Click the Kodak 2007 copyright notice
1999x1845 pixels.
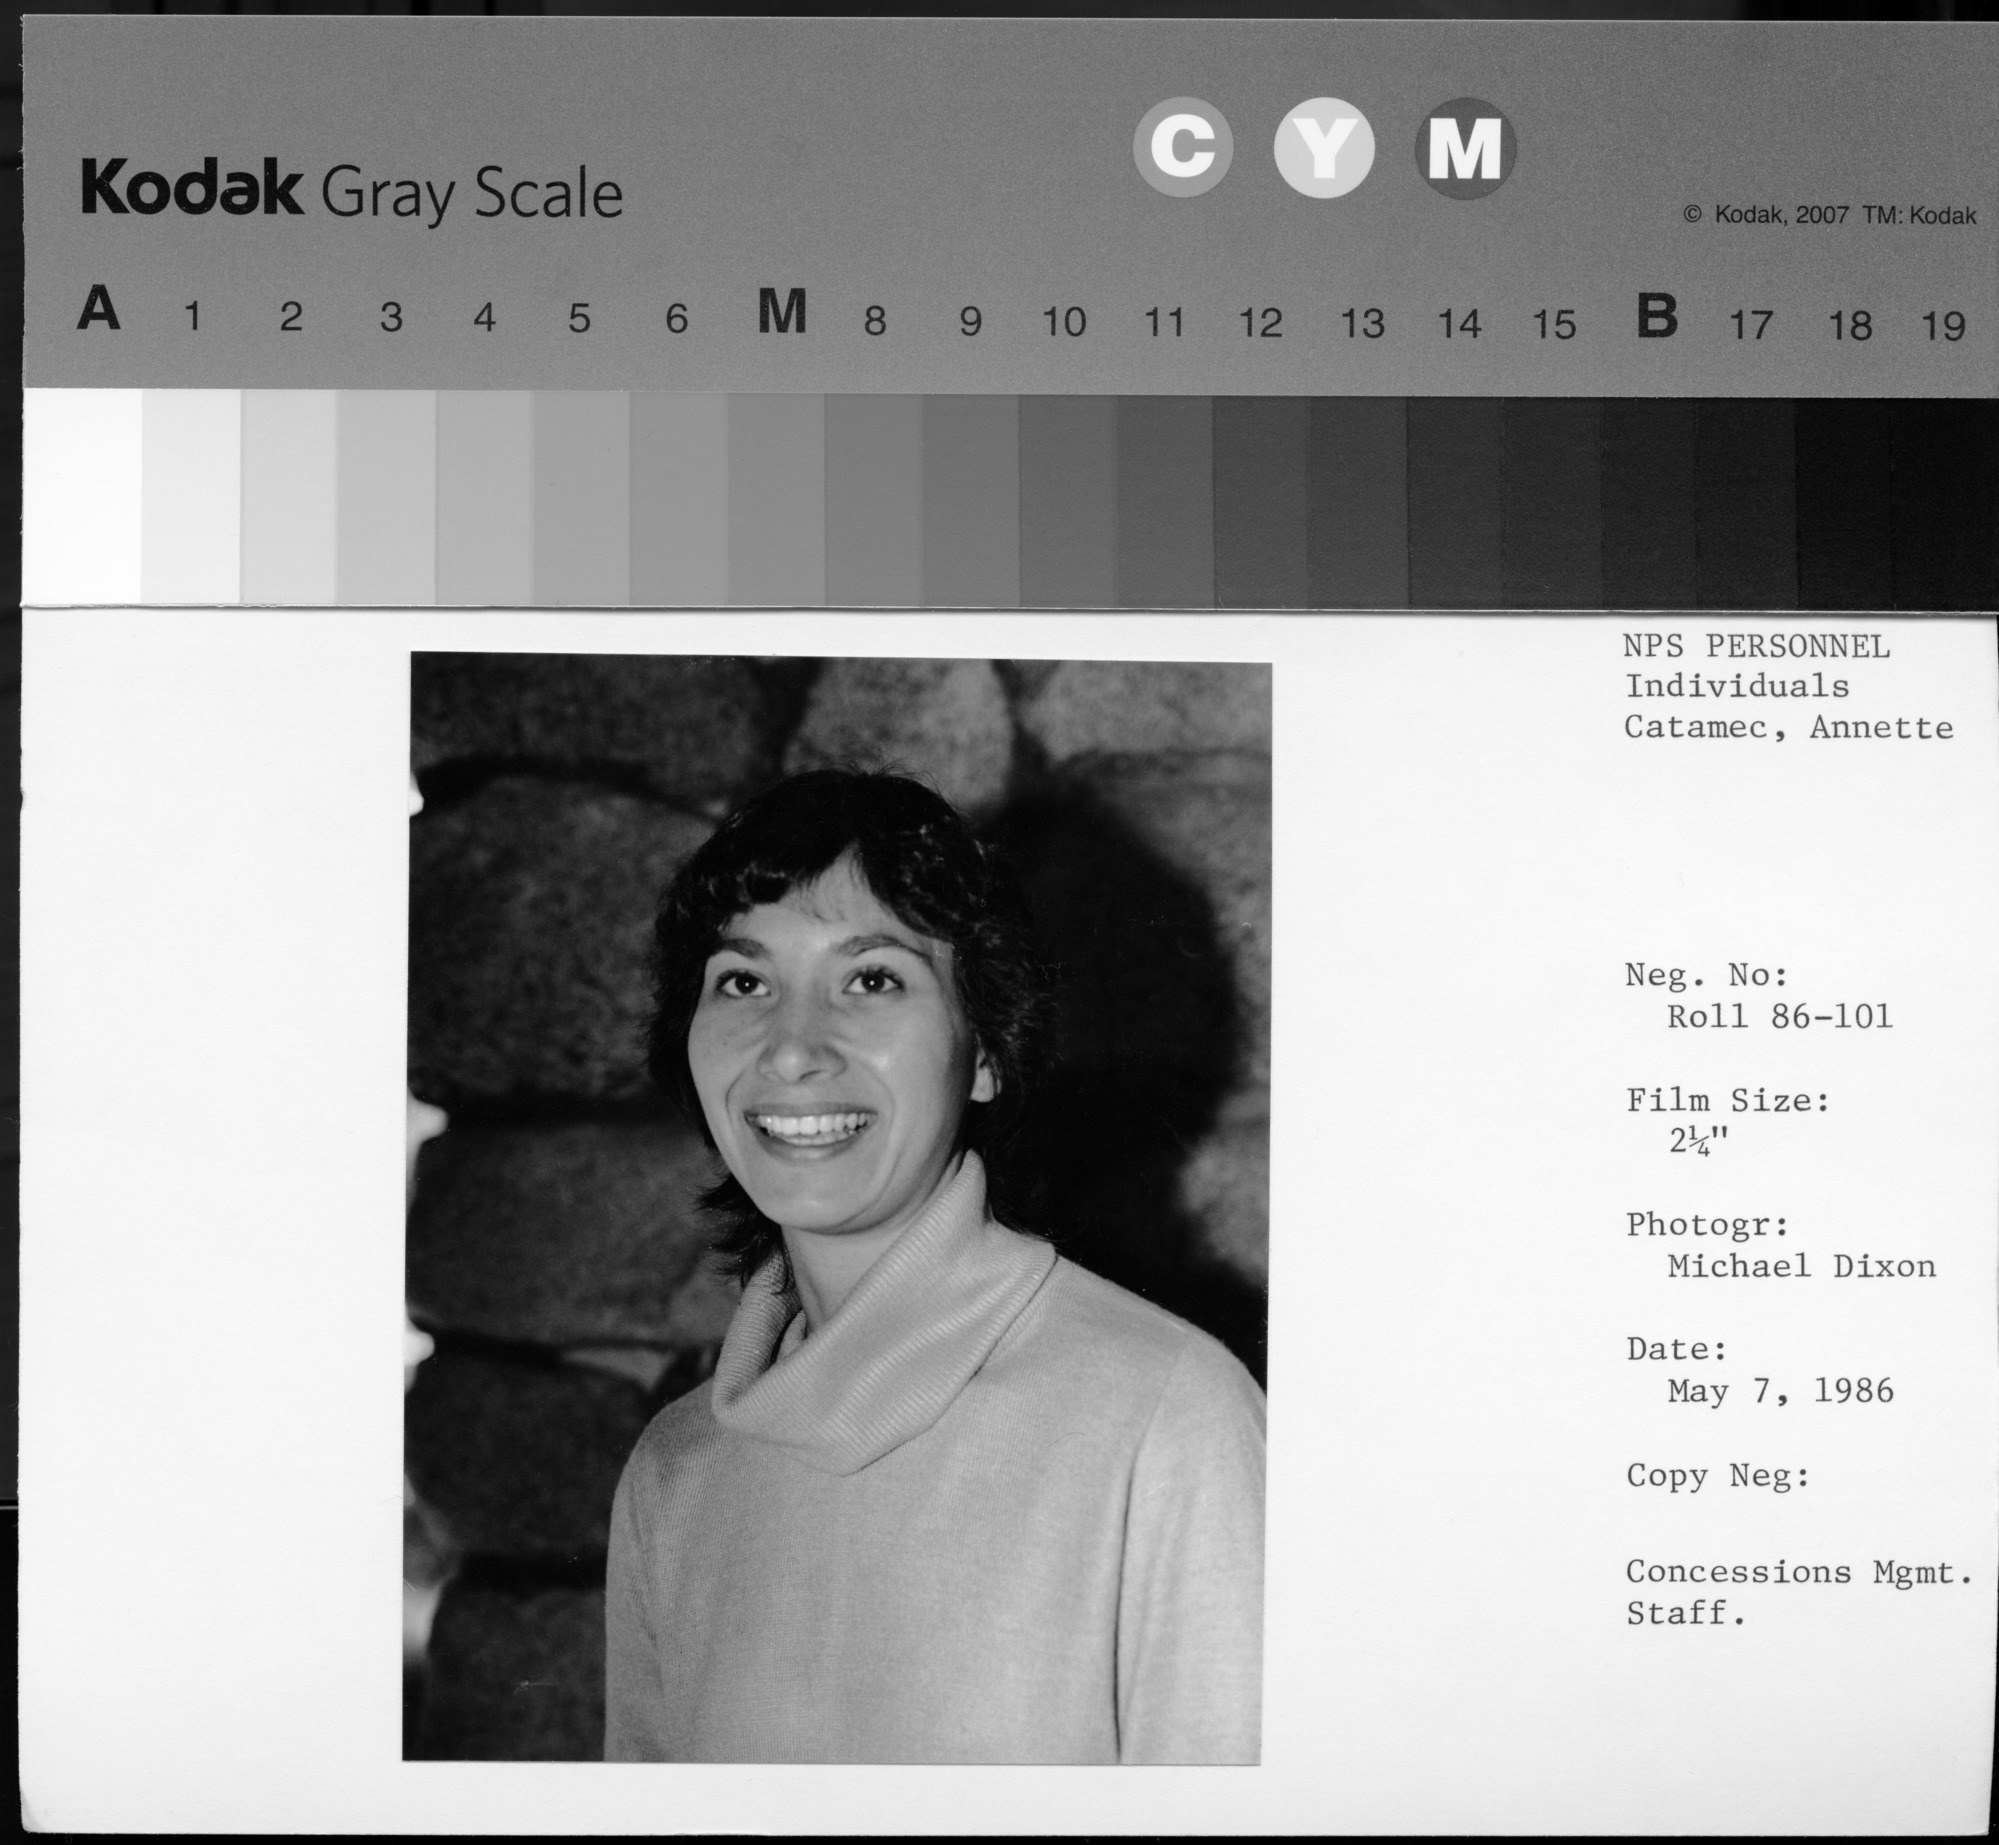click(x=1829, y=215)
